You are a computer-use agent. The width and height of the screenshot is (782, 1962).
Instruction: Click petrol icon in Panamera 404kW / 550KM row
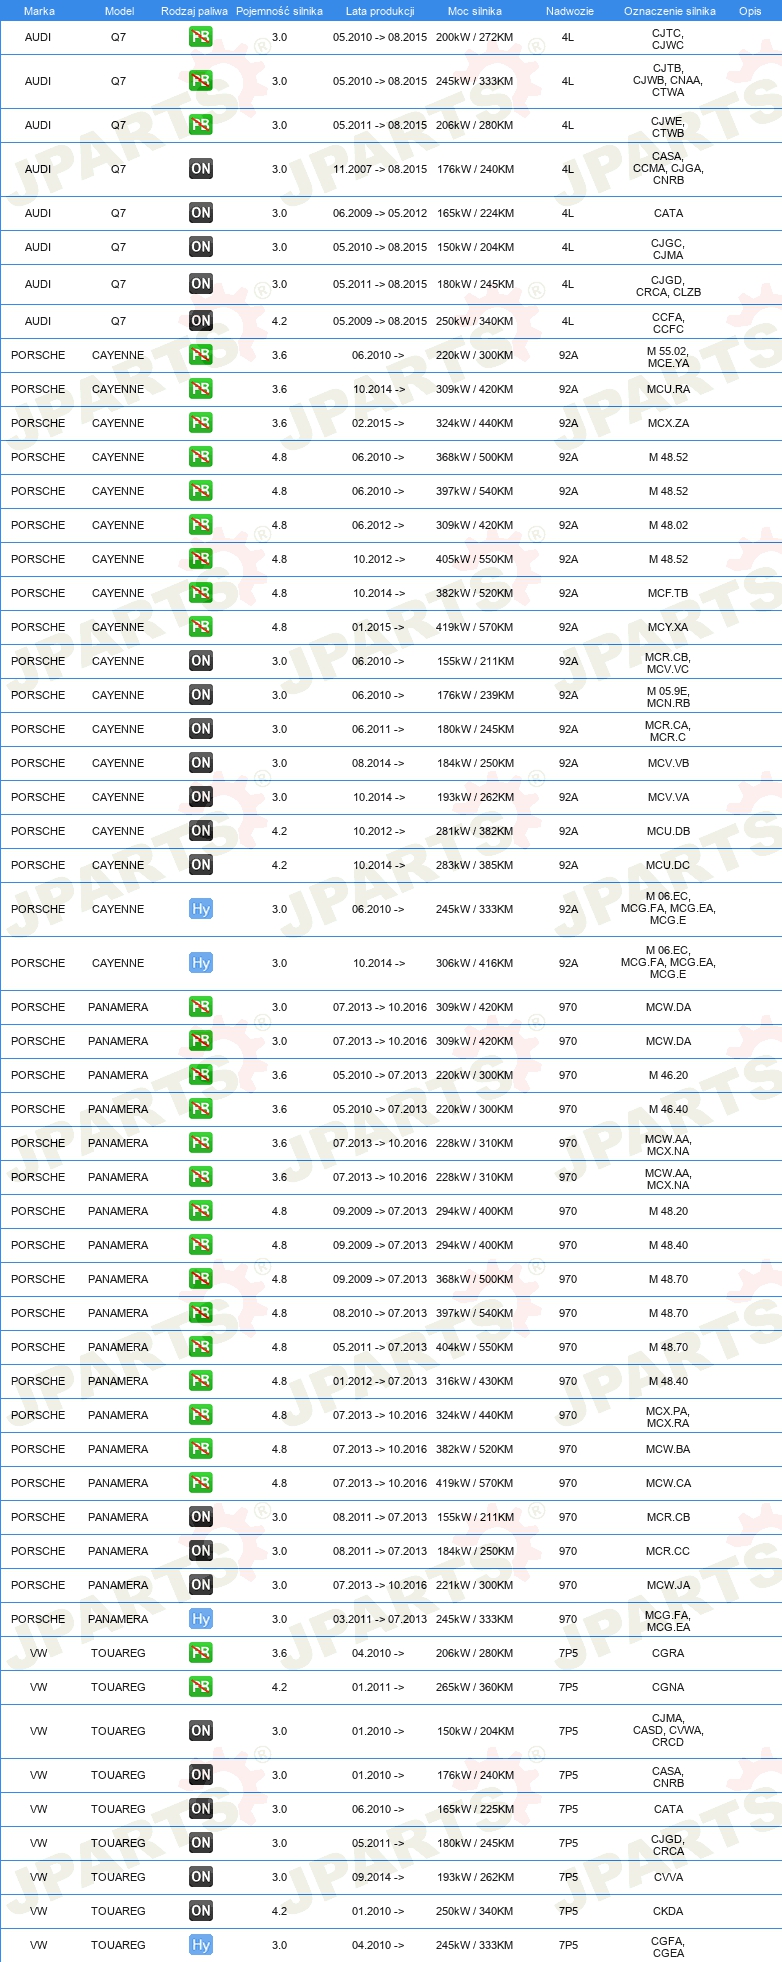point(201,1347)
